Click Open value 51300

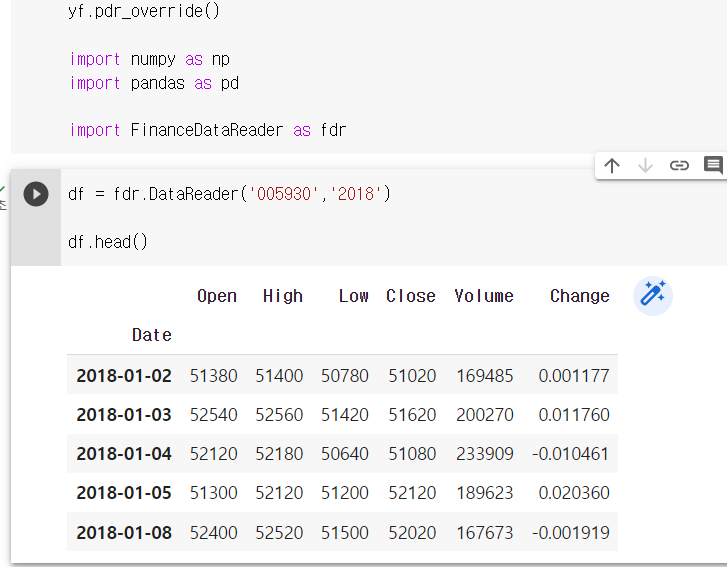(x=214, y=492)
